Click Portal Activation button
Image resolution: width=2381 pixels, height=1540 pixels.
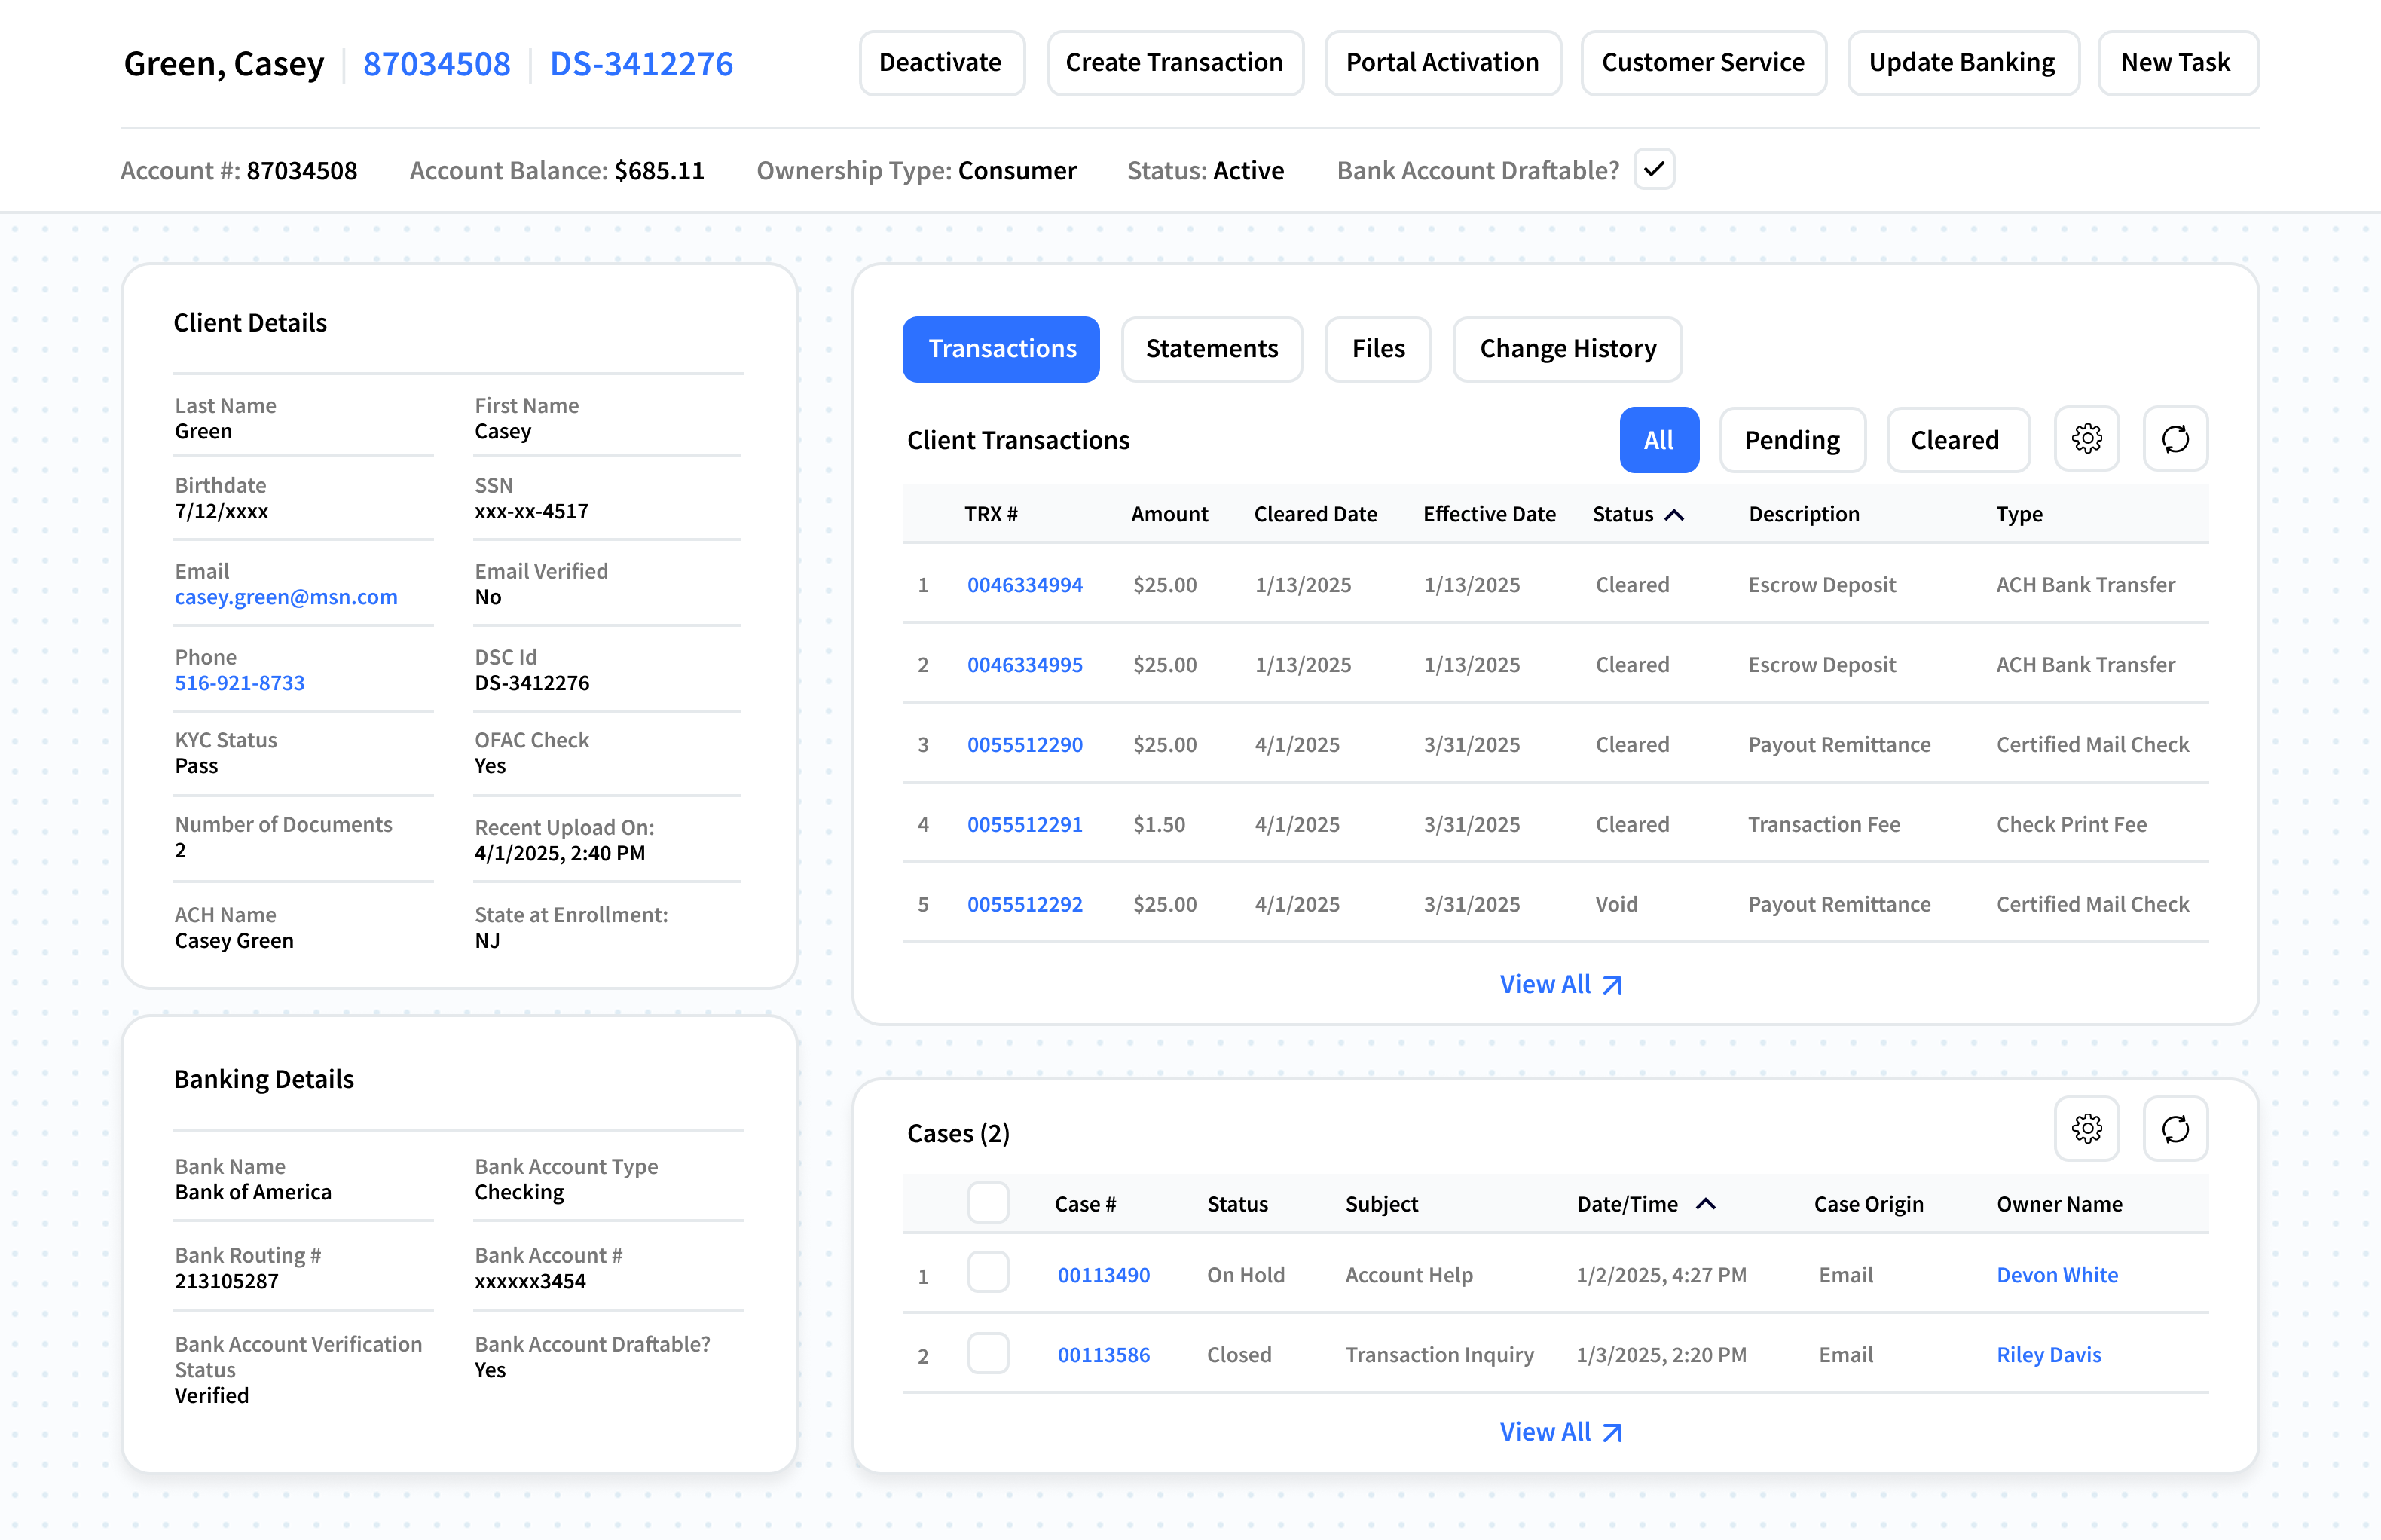[x=1442, y=63]
